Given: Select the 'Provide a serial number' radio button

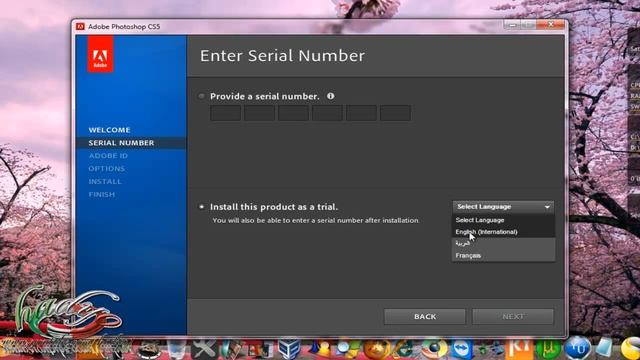Looking at the screenshot, I should (201, 96).
